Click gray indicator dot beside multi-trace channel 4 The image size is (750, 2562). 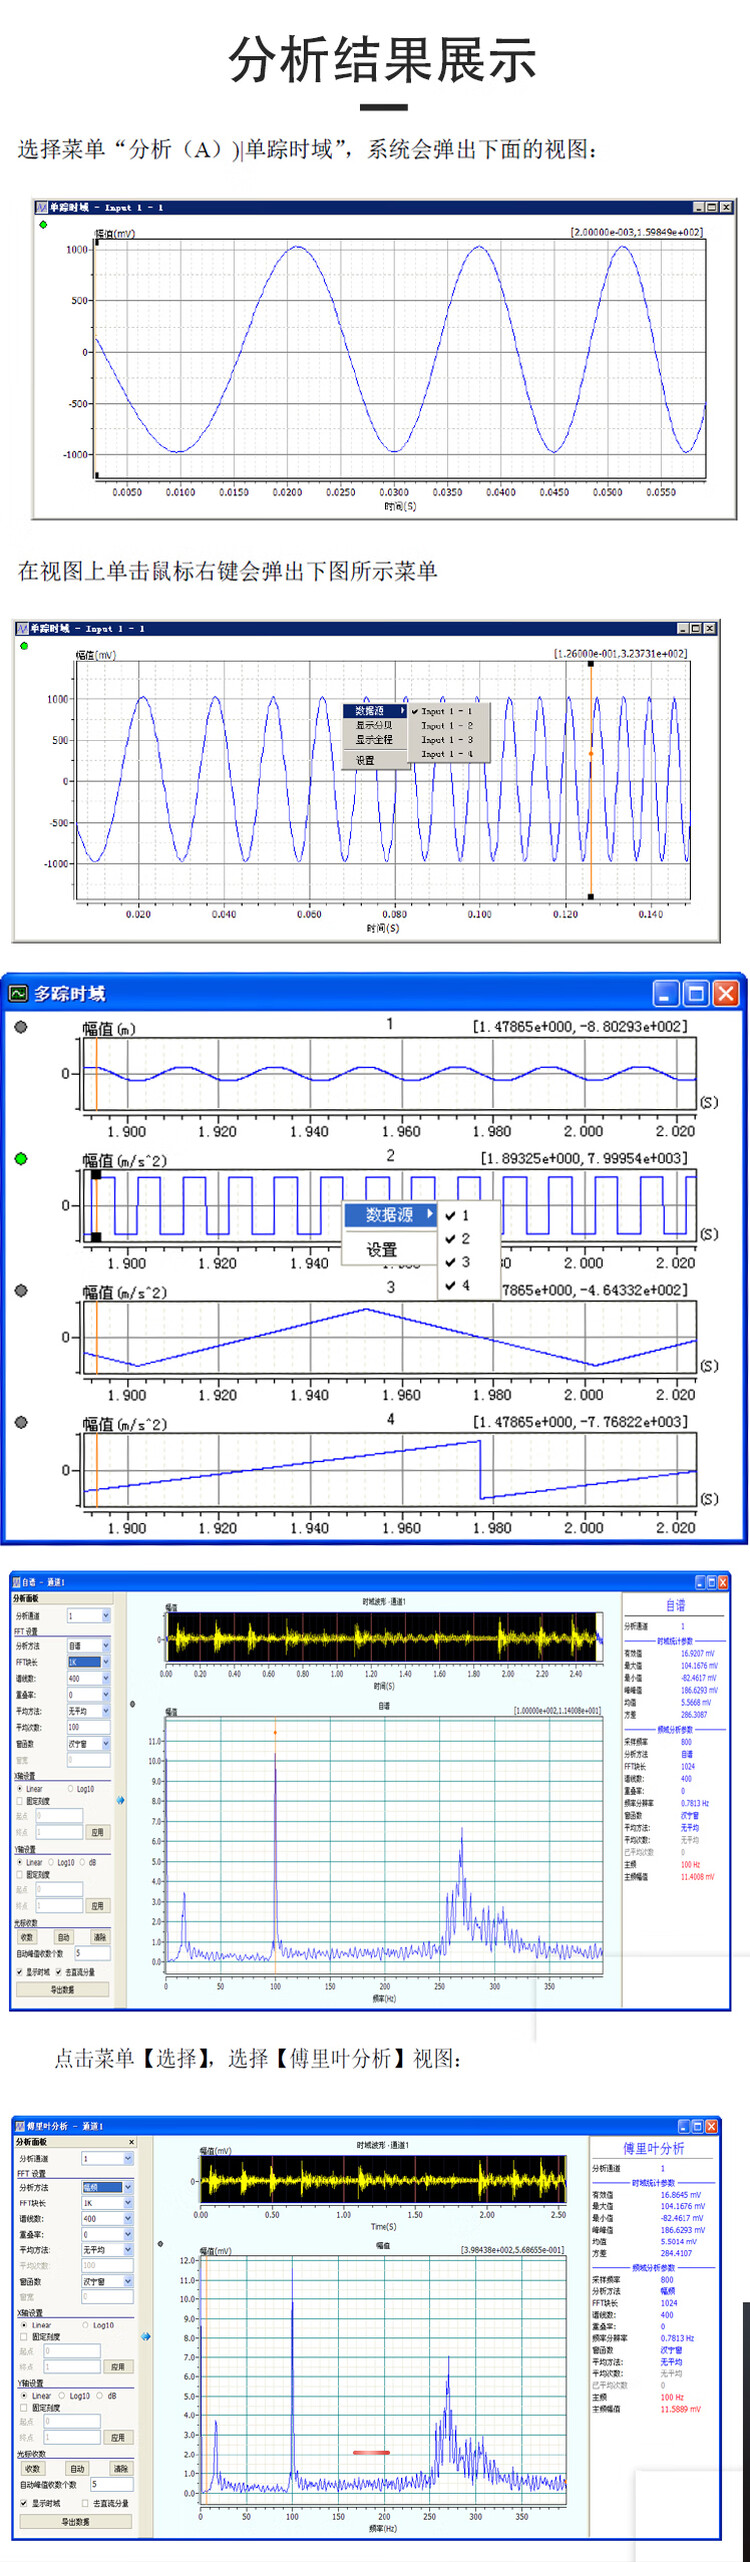(x=21, y=1422)
